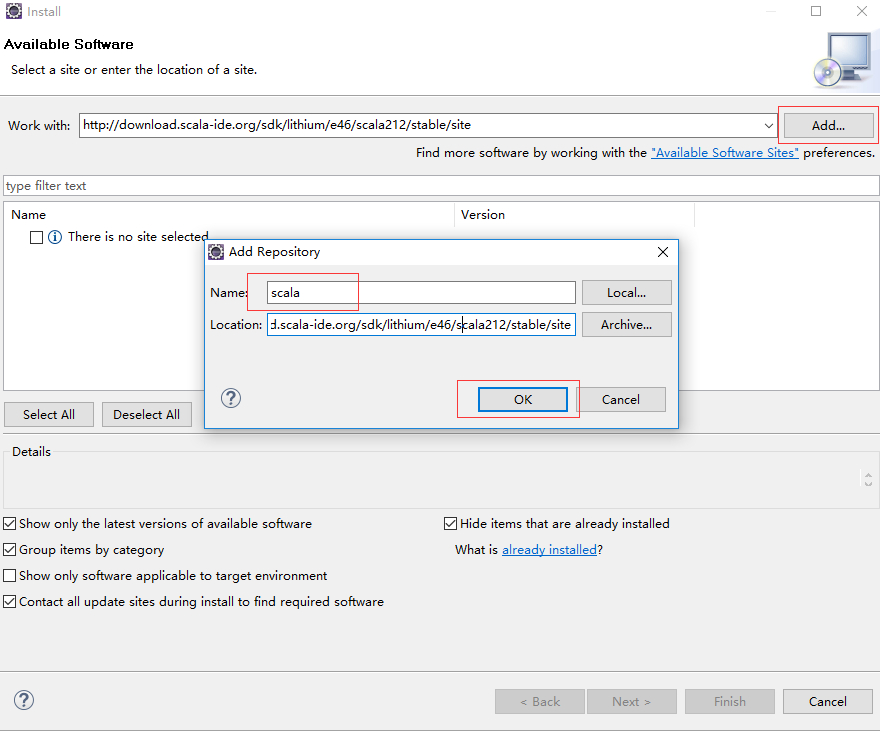Click the Details scroll stepper arrows
Viewport: 880px width, 731px height.
point(868,479)
